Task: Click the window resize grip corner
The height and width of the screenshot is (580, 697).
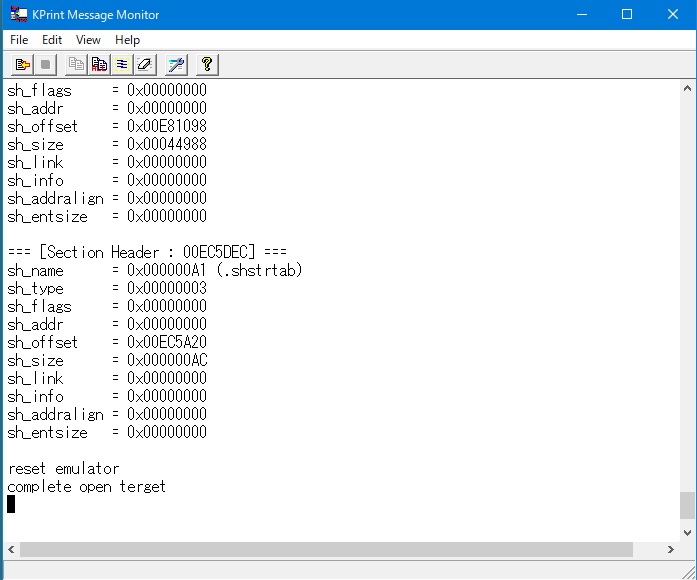Action: tap(688, 571)
